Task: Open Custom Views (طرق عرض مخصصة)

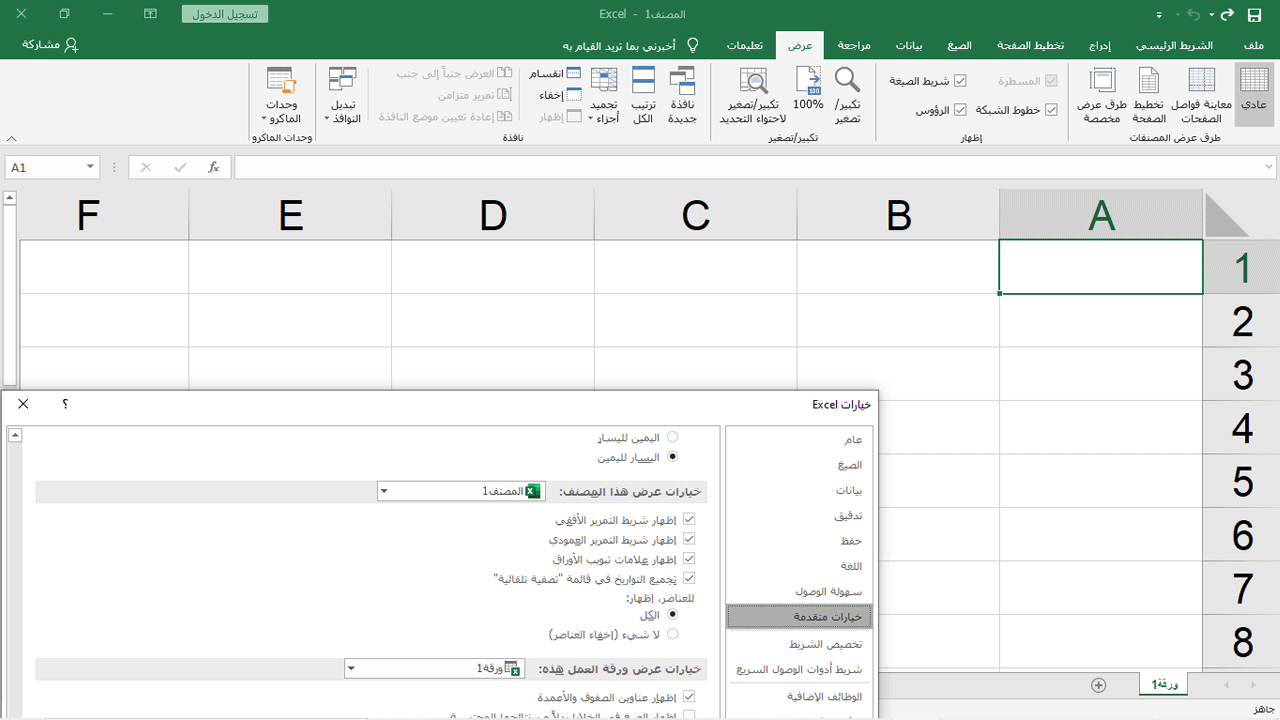Action: 1102,95
